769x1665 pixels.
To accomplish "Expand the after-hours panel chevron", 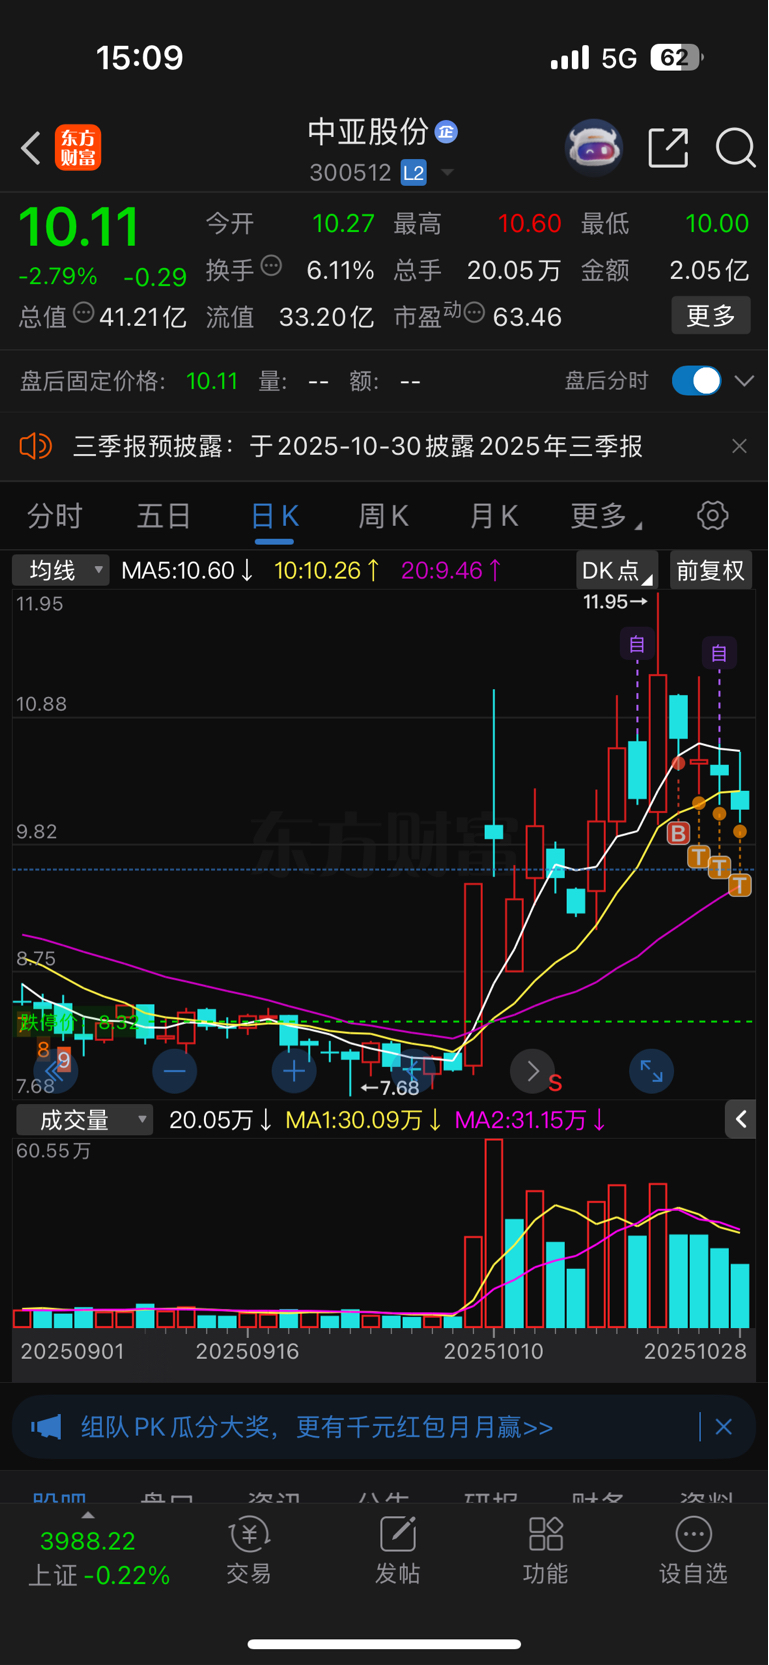I will coord(744,381).
